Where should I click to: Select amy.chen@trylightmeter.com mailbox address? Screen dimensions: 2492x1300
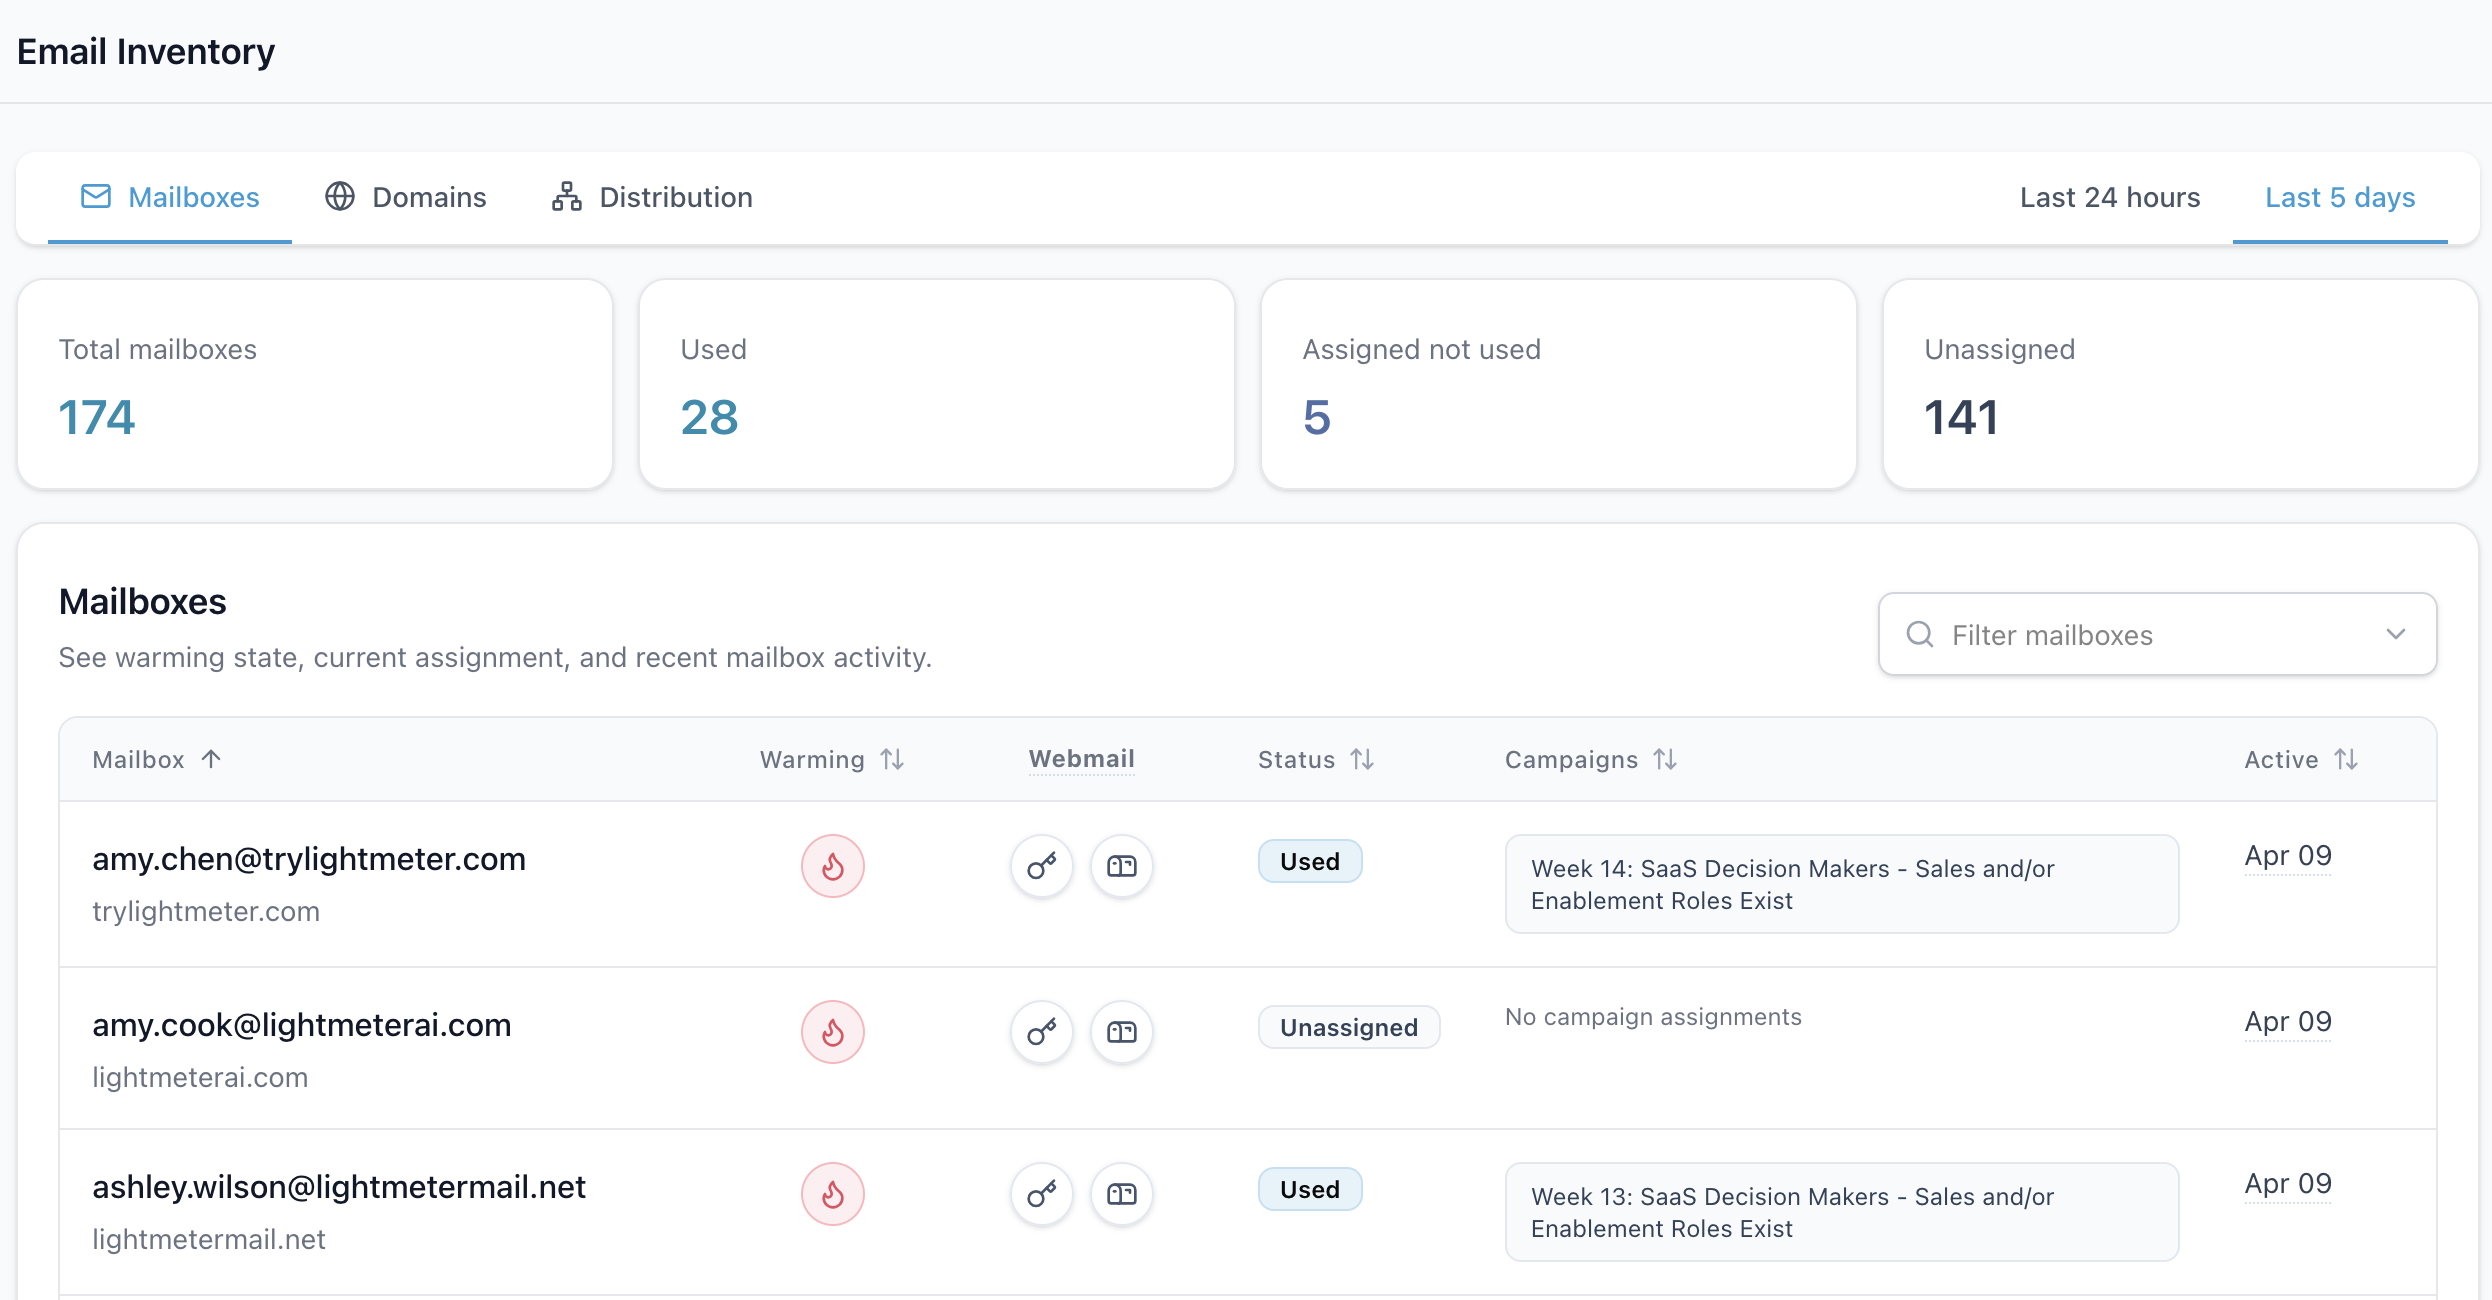309,859
